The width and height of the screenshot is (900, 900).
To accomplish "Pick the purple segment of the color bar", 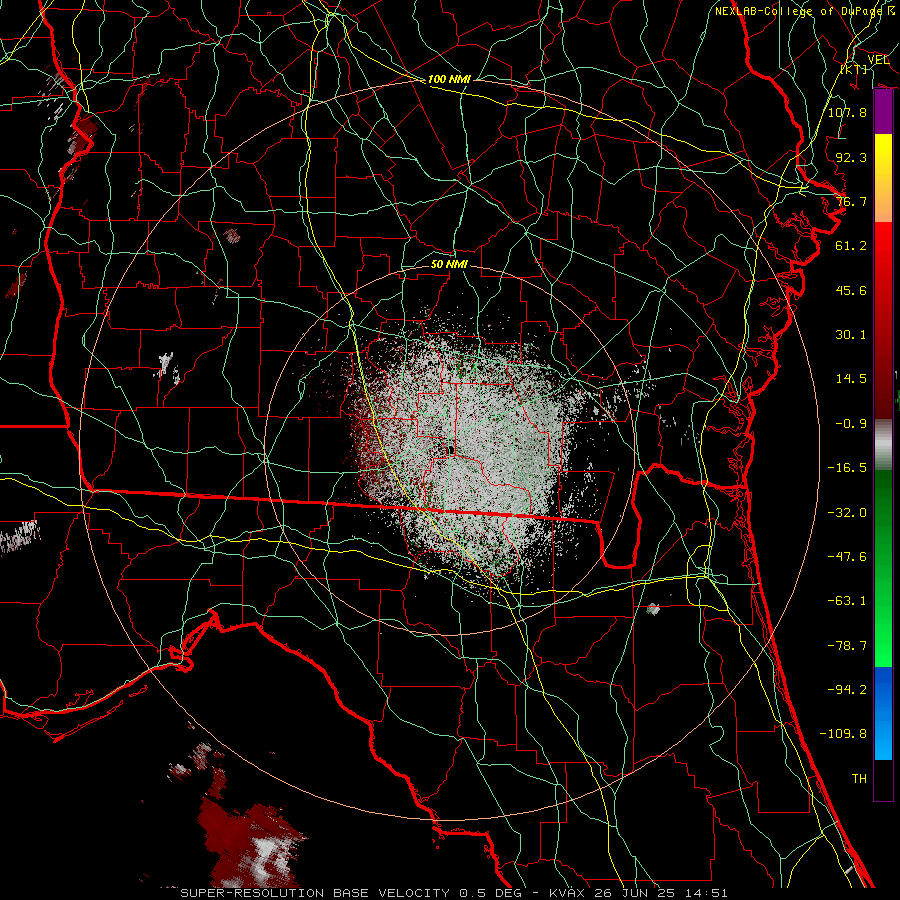I will [x=883, y=112].
